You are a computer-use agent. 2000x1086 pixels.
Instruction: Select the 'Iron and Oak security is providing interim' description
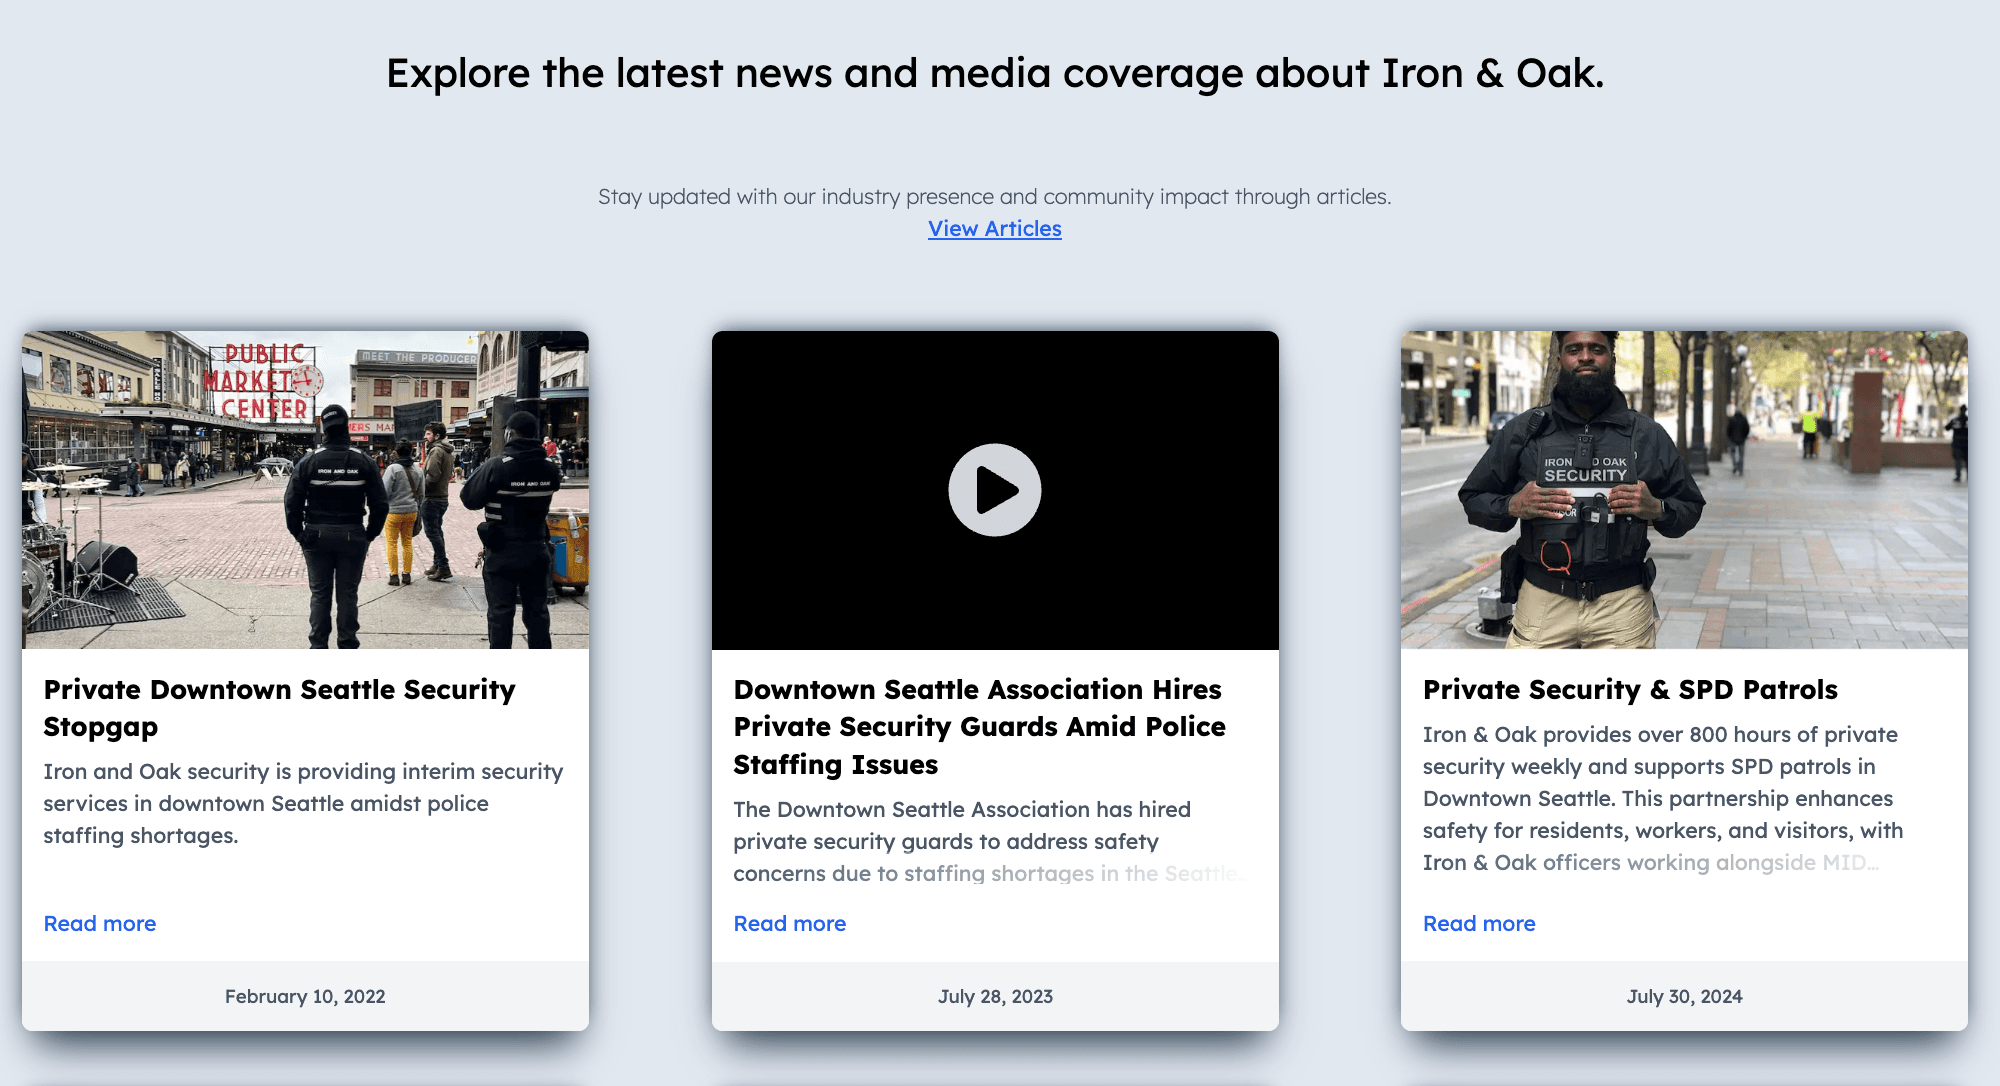(303, 804)
